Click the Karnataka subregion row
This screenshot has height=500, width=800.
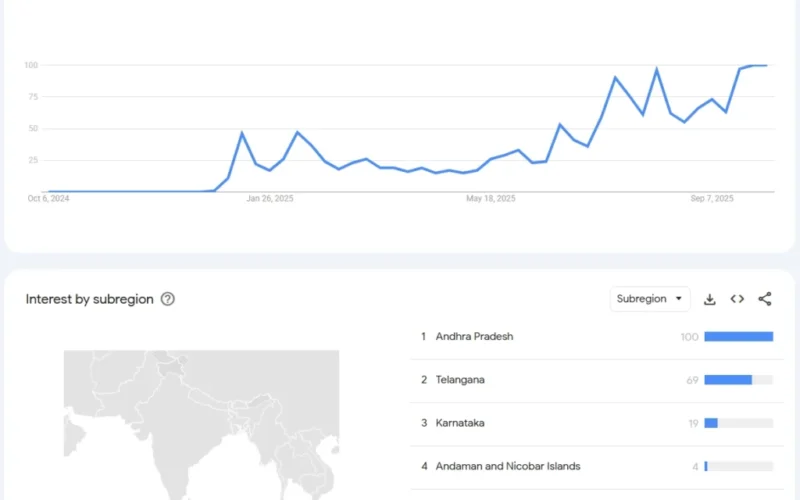[x=460, y=423]
